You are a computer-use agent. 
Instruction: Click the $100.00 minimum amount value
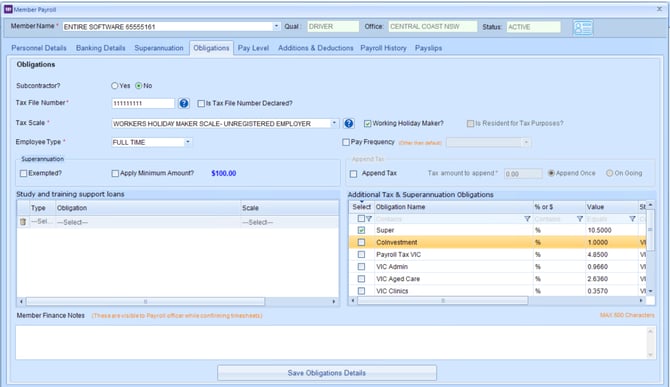[x=223, y=173]
